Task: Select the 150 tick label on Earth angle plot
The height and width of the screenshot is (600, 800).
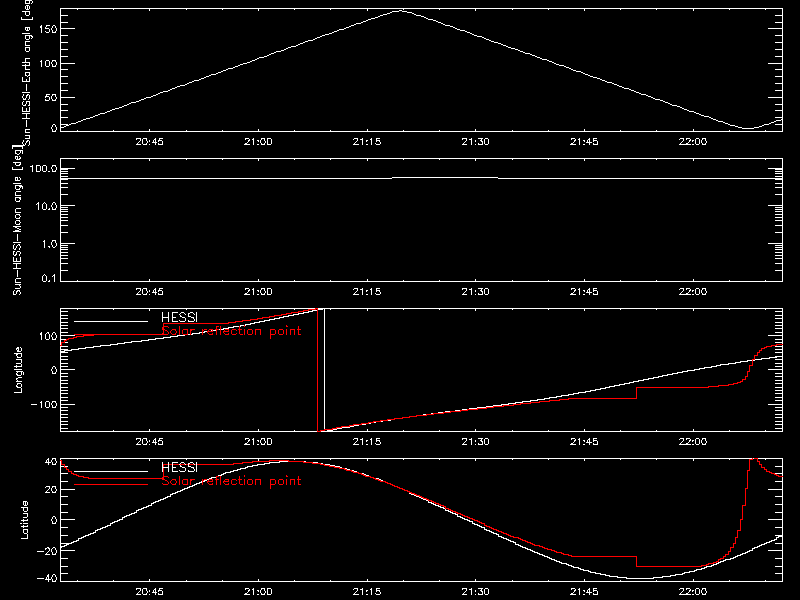Action: (47, 29)
